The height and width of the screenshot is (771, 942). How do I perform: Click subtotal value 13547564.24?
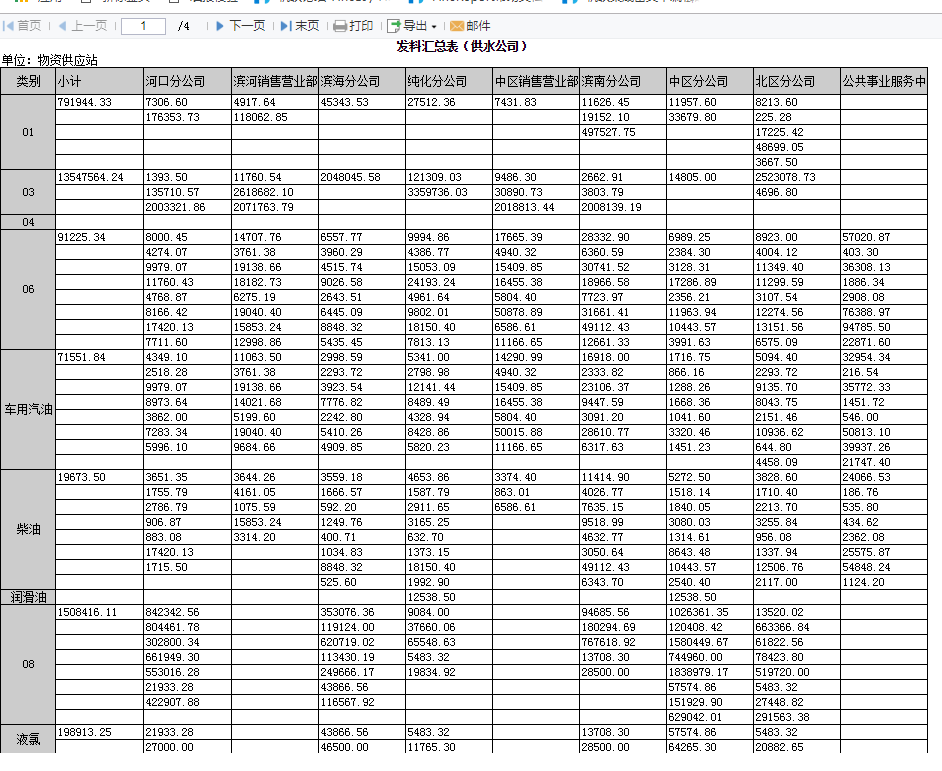point(91,177)
